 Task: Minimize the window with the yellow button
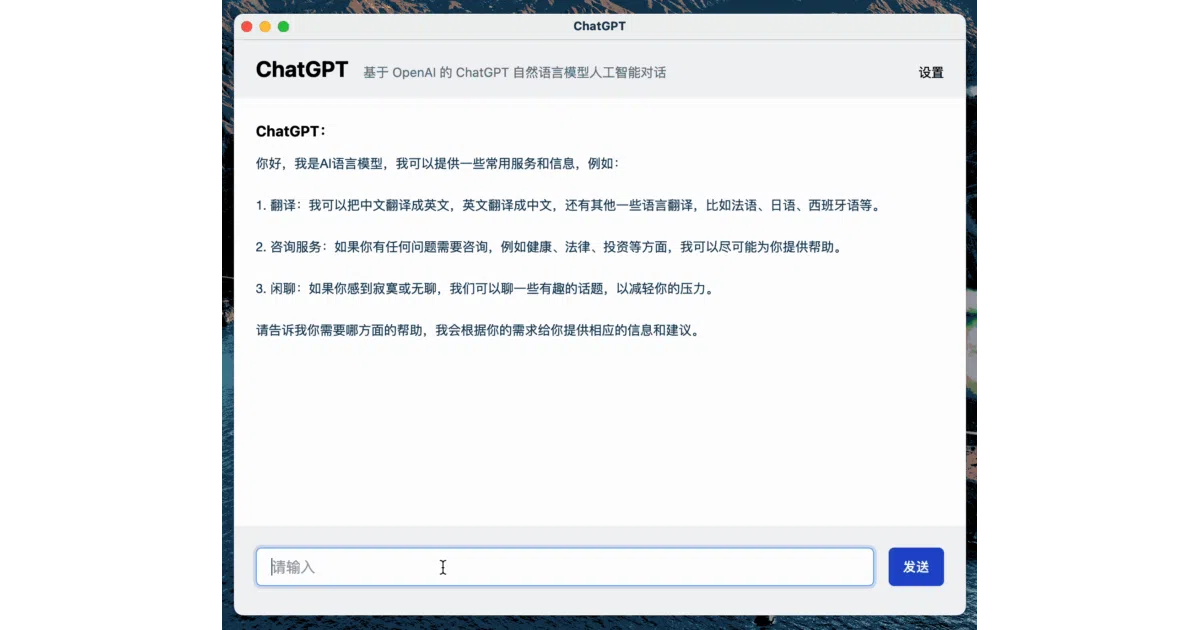pyautogui.click(x=265, y=26)
